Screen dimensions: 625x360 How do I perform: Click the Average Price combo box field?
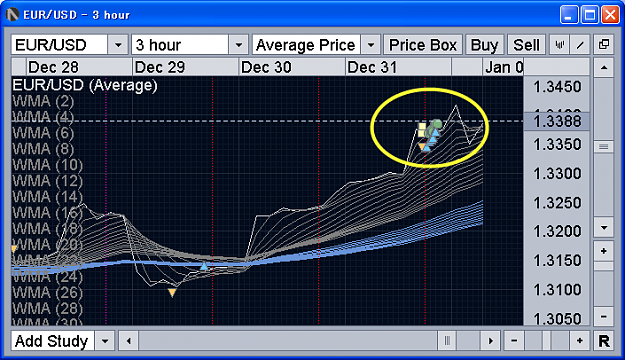click(x=307, y=45)
